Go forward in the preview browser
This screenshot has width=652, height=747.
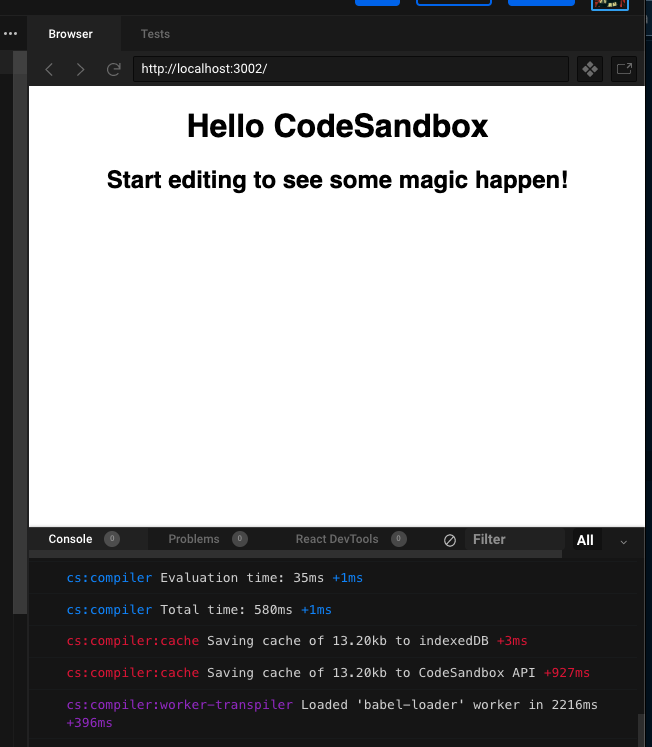click(80, 70)
